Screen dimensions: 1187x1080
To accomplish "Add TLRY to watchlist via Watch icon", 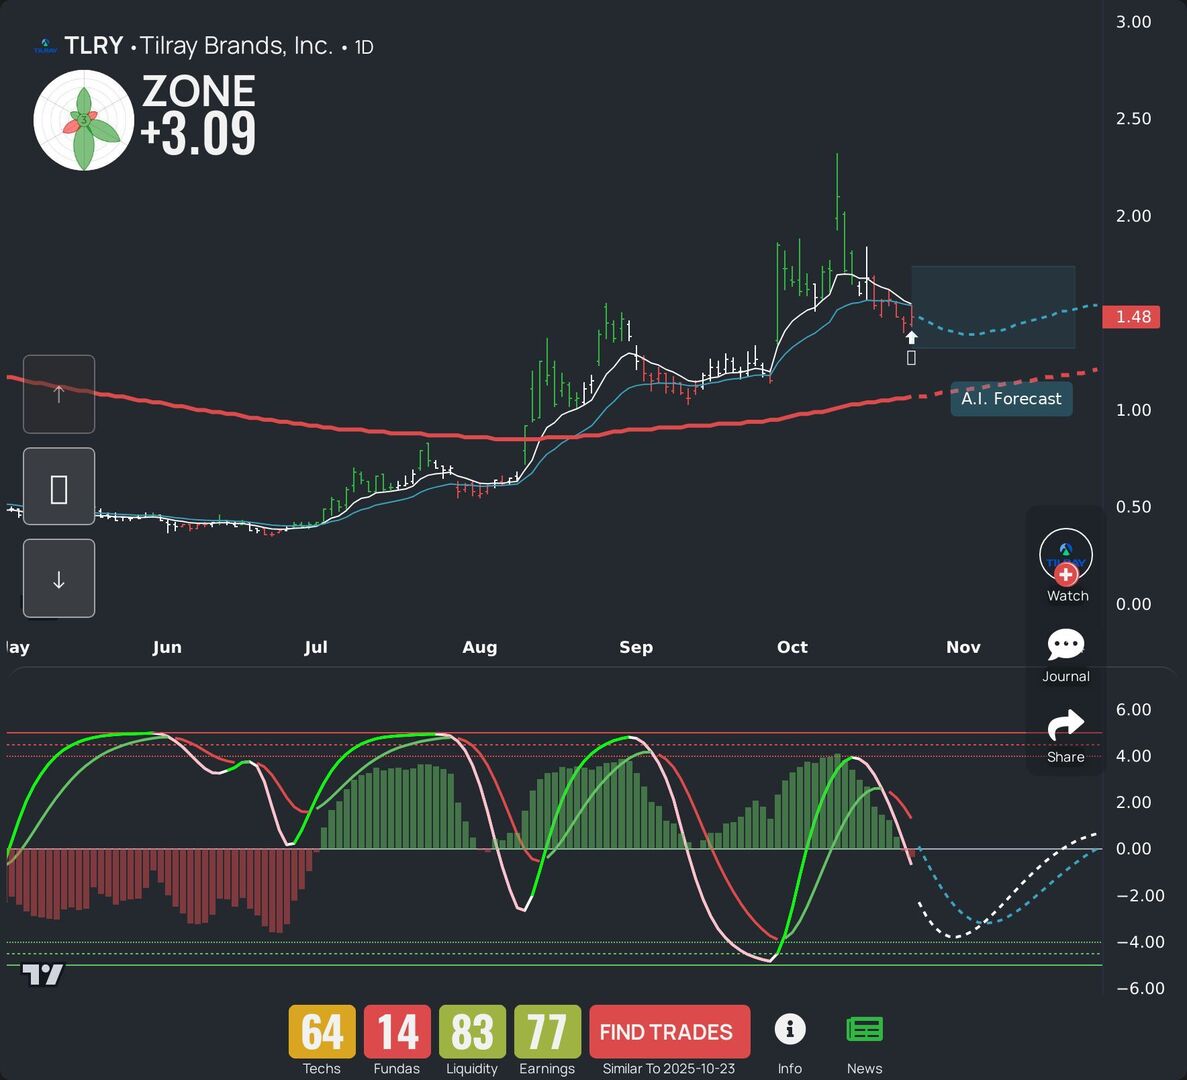I will pos(1066,556).
